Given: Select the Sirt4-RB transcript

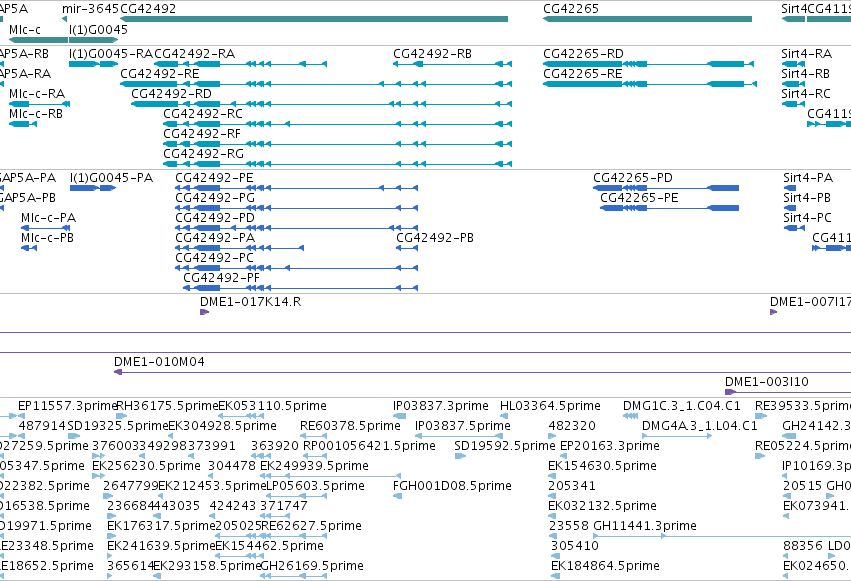Looking at the screenshot, I should point(793,84).
